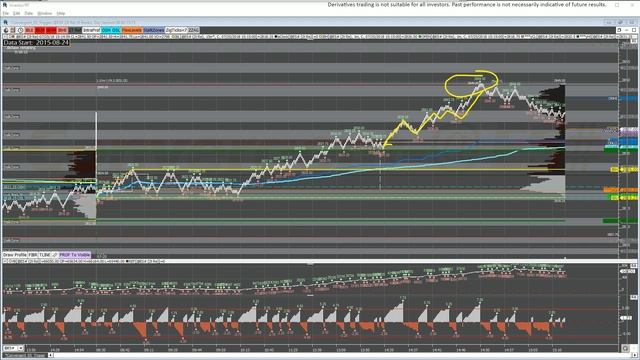Screen dimensions: 640x360
Task: Click the time axis at the chart bottom
Action: [310, 350]
